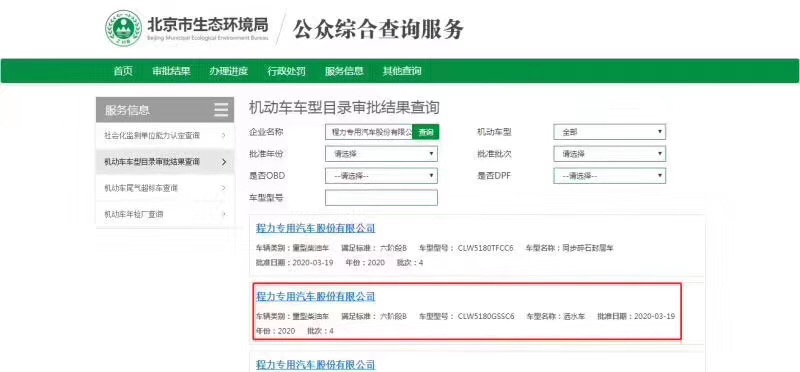
Task: Open the partially visible bottom company link
Action: coord(315,364)
